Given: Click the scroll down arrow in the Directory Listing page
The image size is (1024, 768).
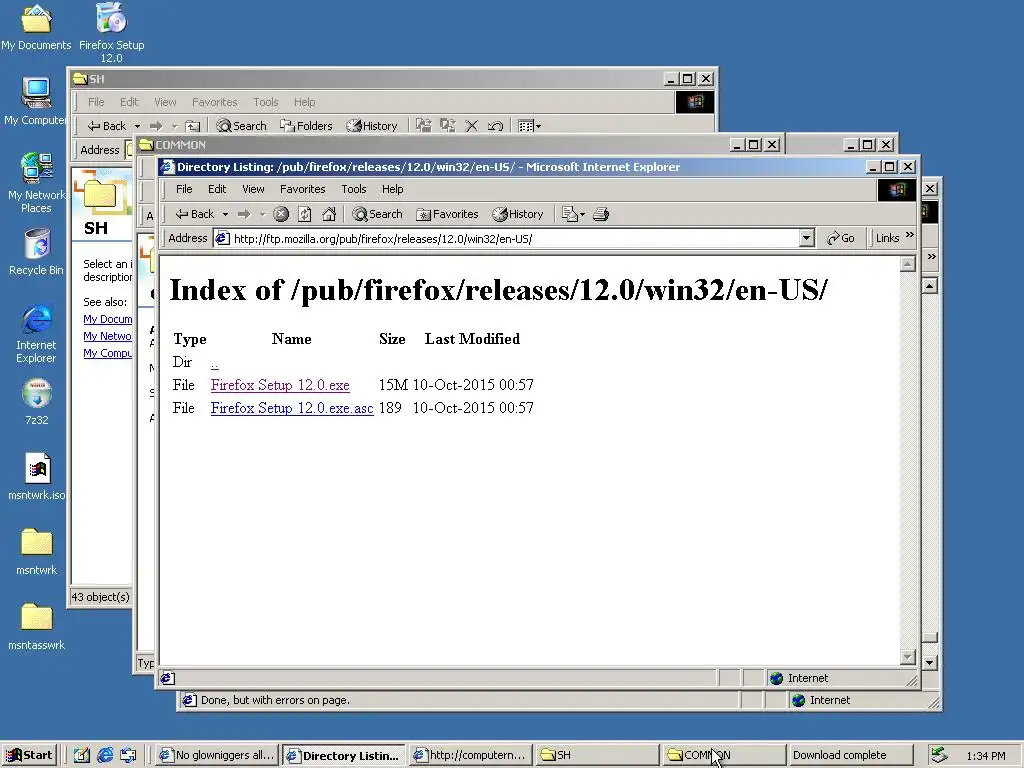Looking at the screenshot, I should tap(908, 657).
